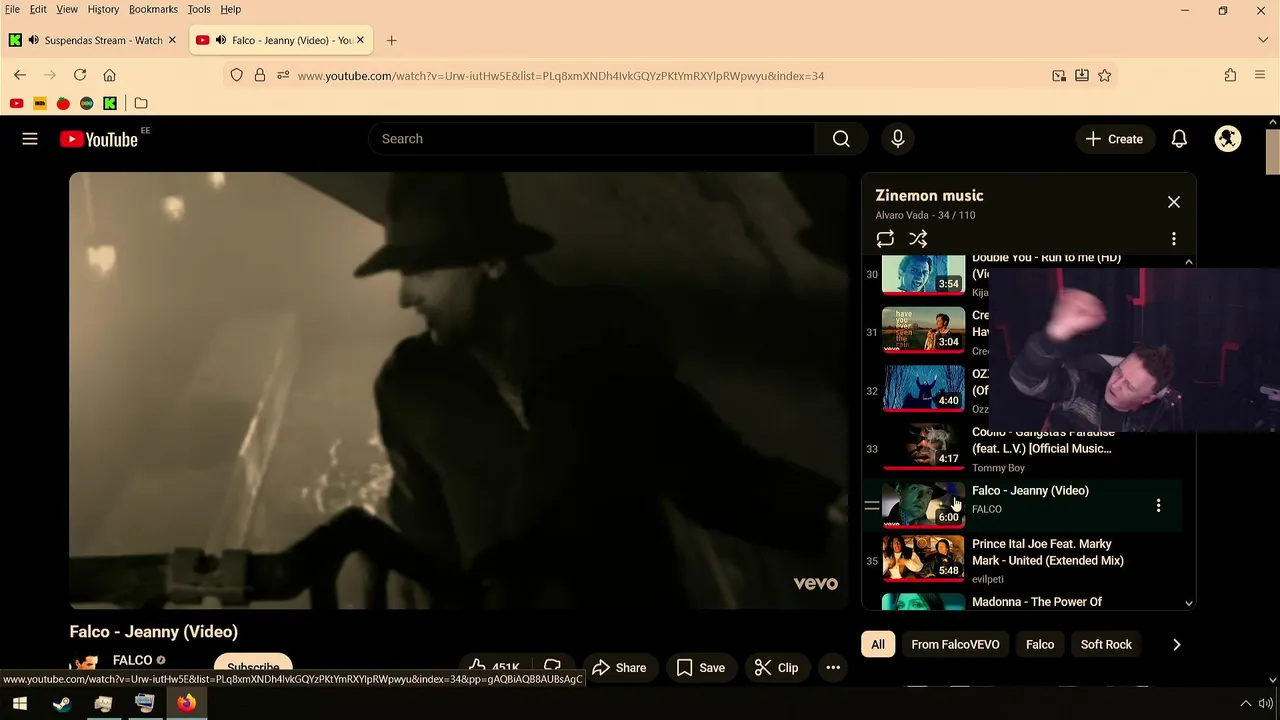Click the Falco - Jeanny (Video) playlist title
This screenshot has height=720, width=1280.
coord(1030,490)
